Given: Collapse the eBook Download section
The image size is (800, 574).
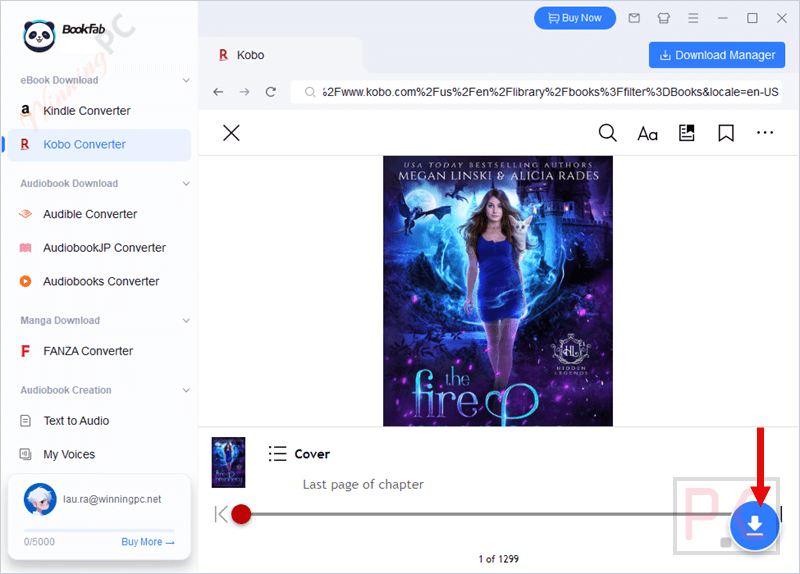Looking at the screenshot, I should [186, 81].
